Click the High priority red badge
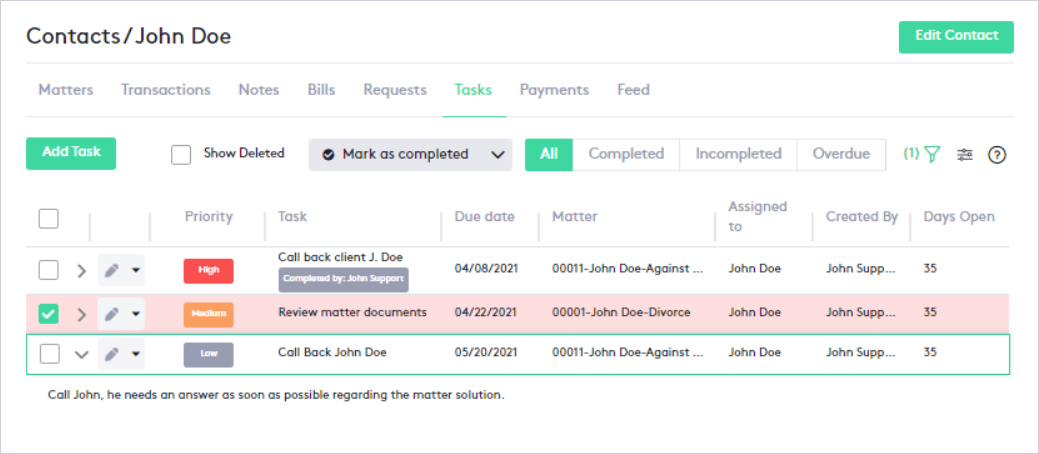Image resolution: width=1039 pixels, height=454 pixels. pyautogui.click(x=208, y=270)
